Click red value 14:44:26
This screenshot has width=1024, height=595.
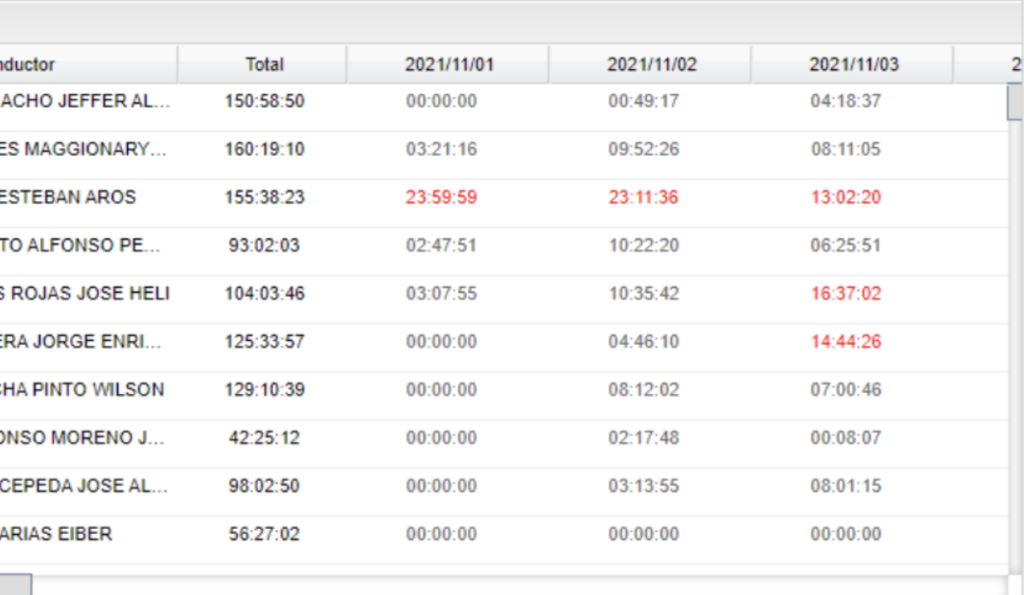(846, 342)
